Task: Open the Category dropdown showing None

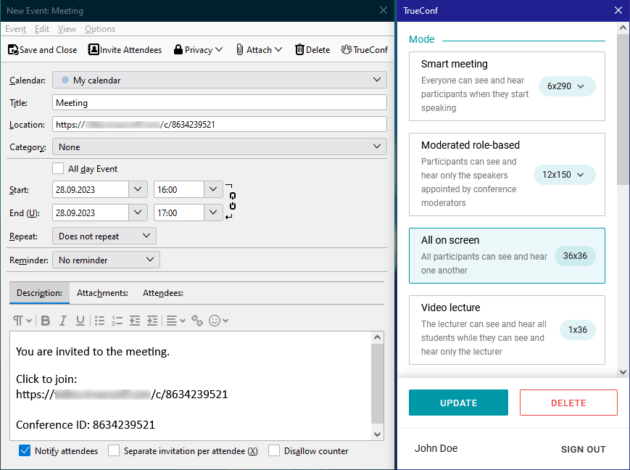Action: [x=219, y=147]
